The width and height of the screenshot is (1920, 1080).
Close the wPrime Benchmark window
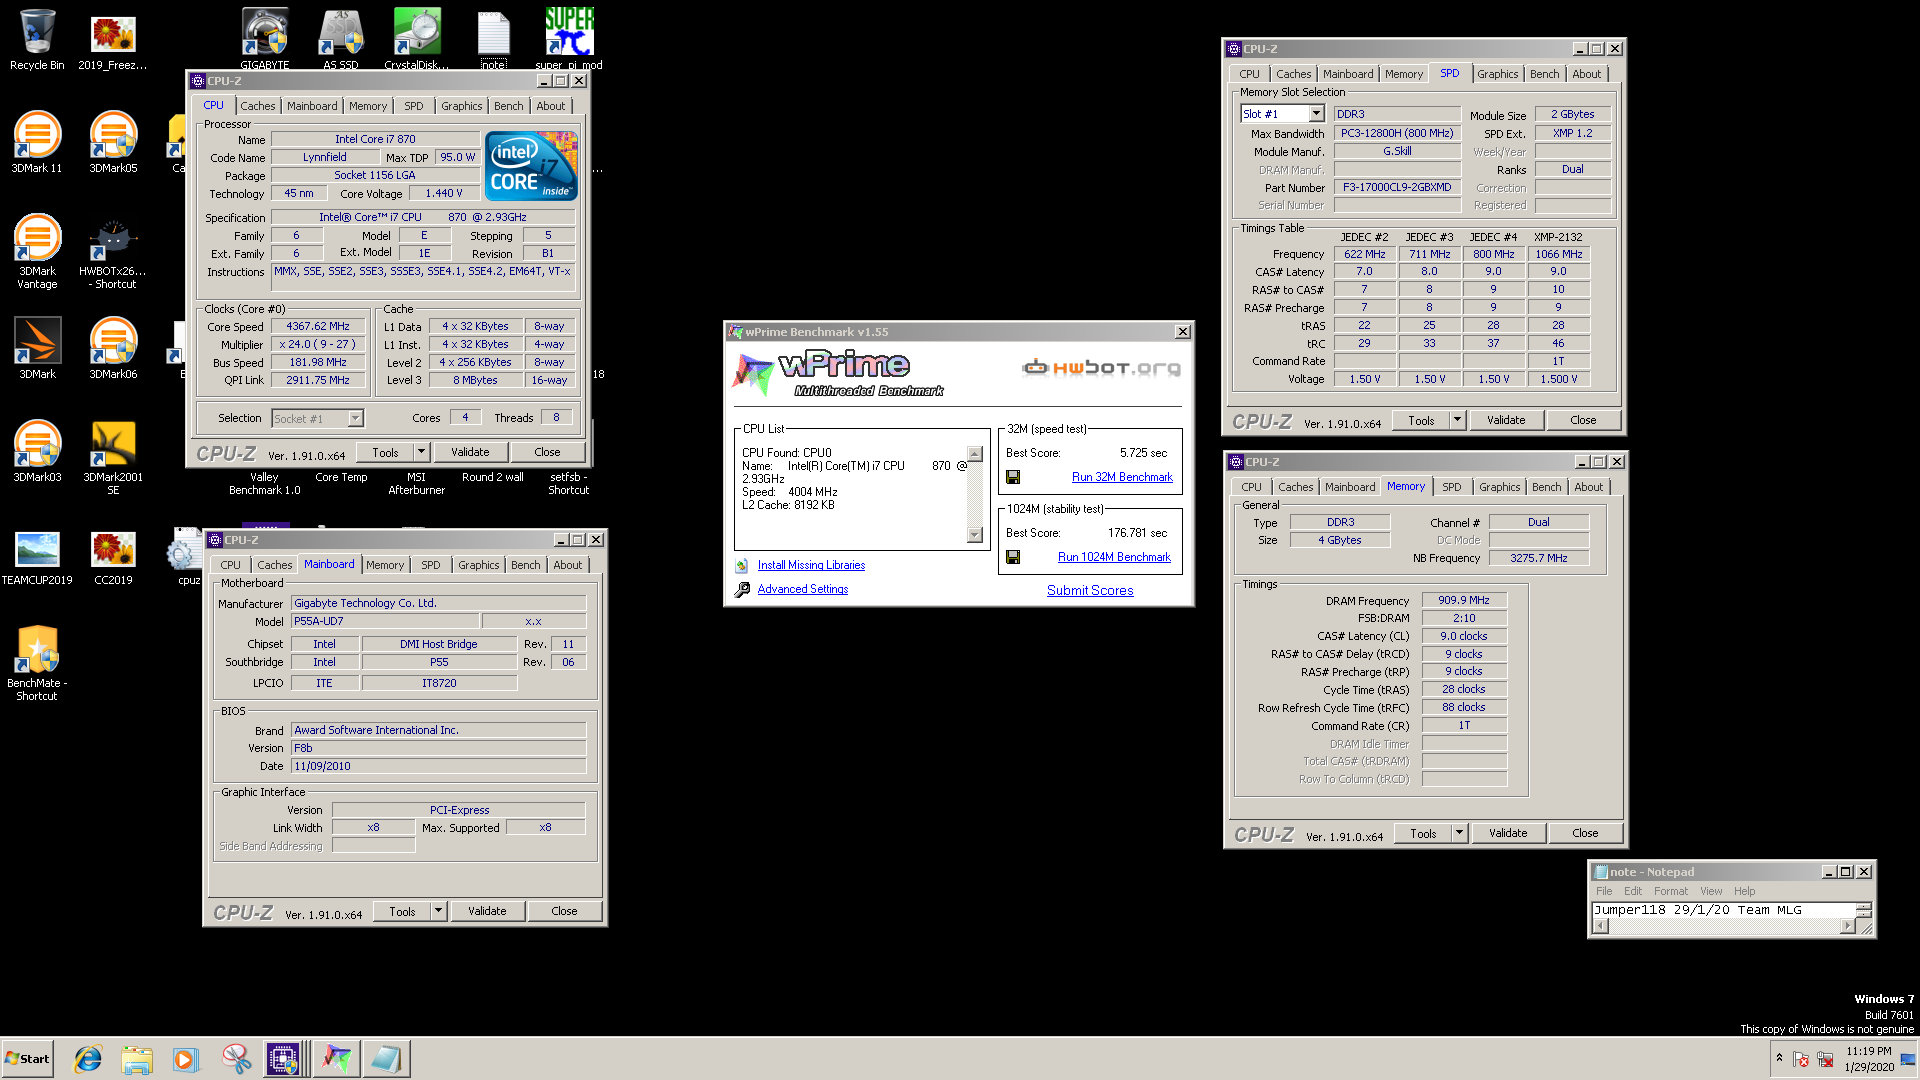click(1182, 332)
